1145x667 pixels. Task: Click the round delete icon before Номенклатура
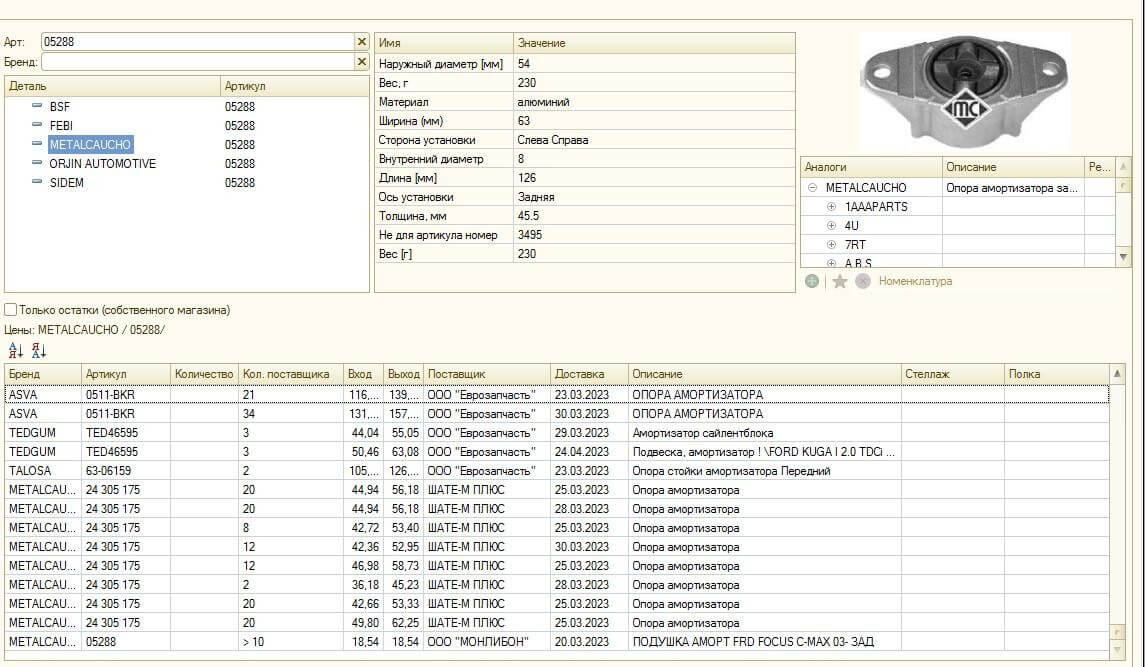pyautogui.click(x=863, y=282)
